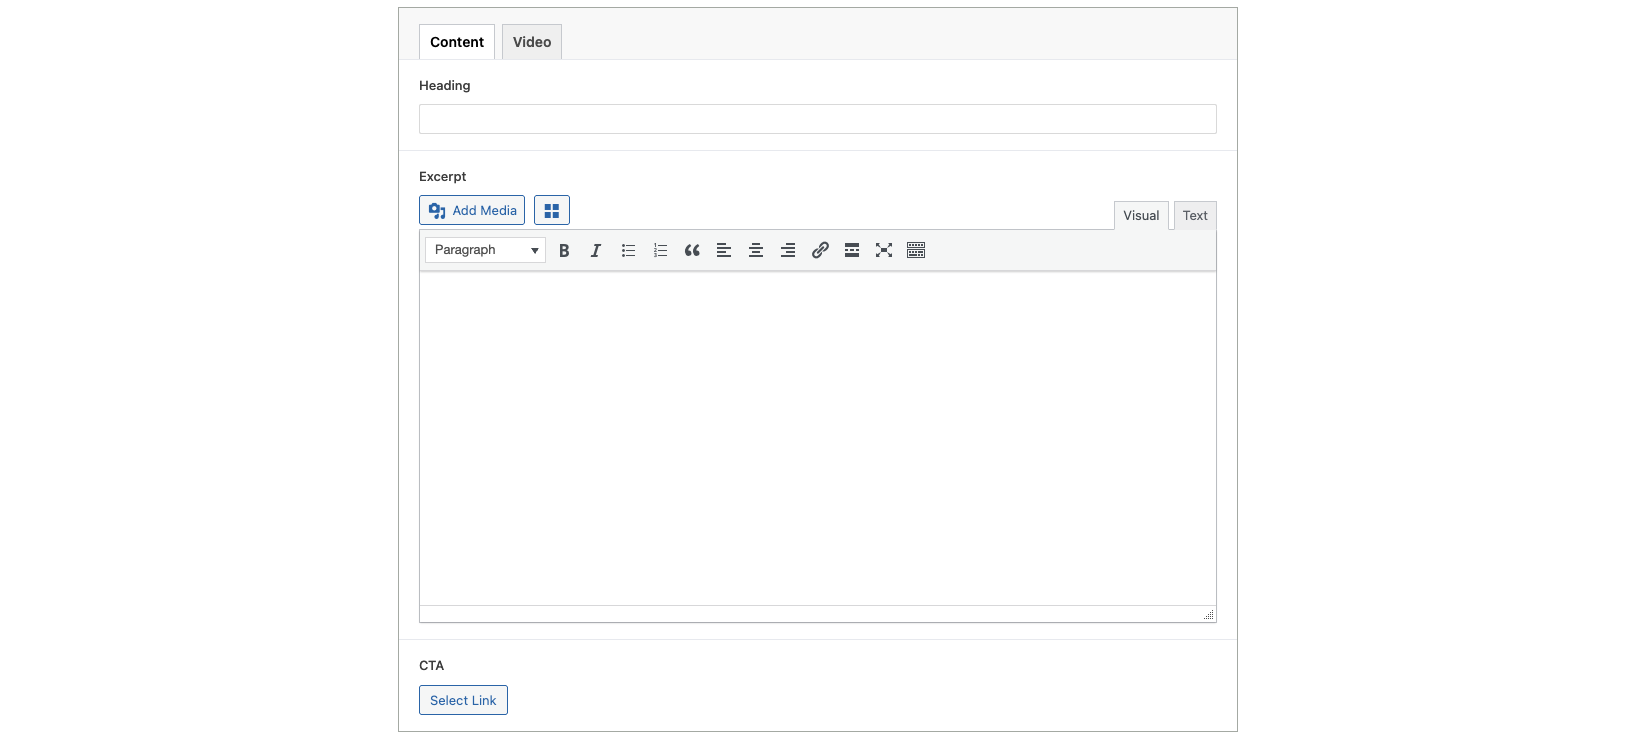Insert a blockquote
The image size is (1637, 745).
click(692, 251)
